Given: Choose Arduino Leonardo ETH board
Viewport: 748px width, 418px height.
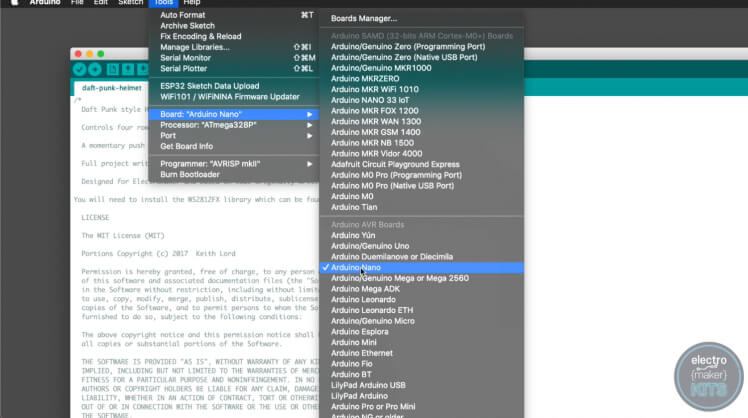Looking at the screenshot, I should click(x=422, y=310).
